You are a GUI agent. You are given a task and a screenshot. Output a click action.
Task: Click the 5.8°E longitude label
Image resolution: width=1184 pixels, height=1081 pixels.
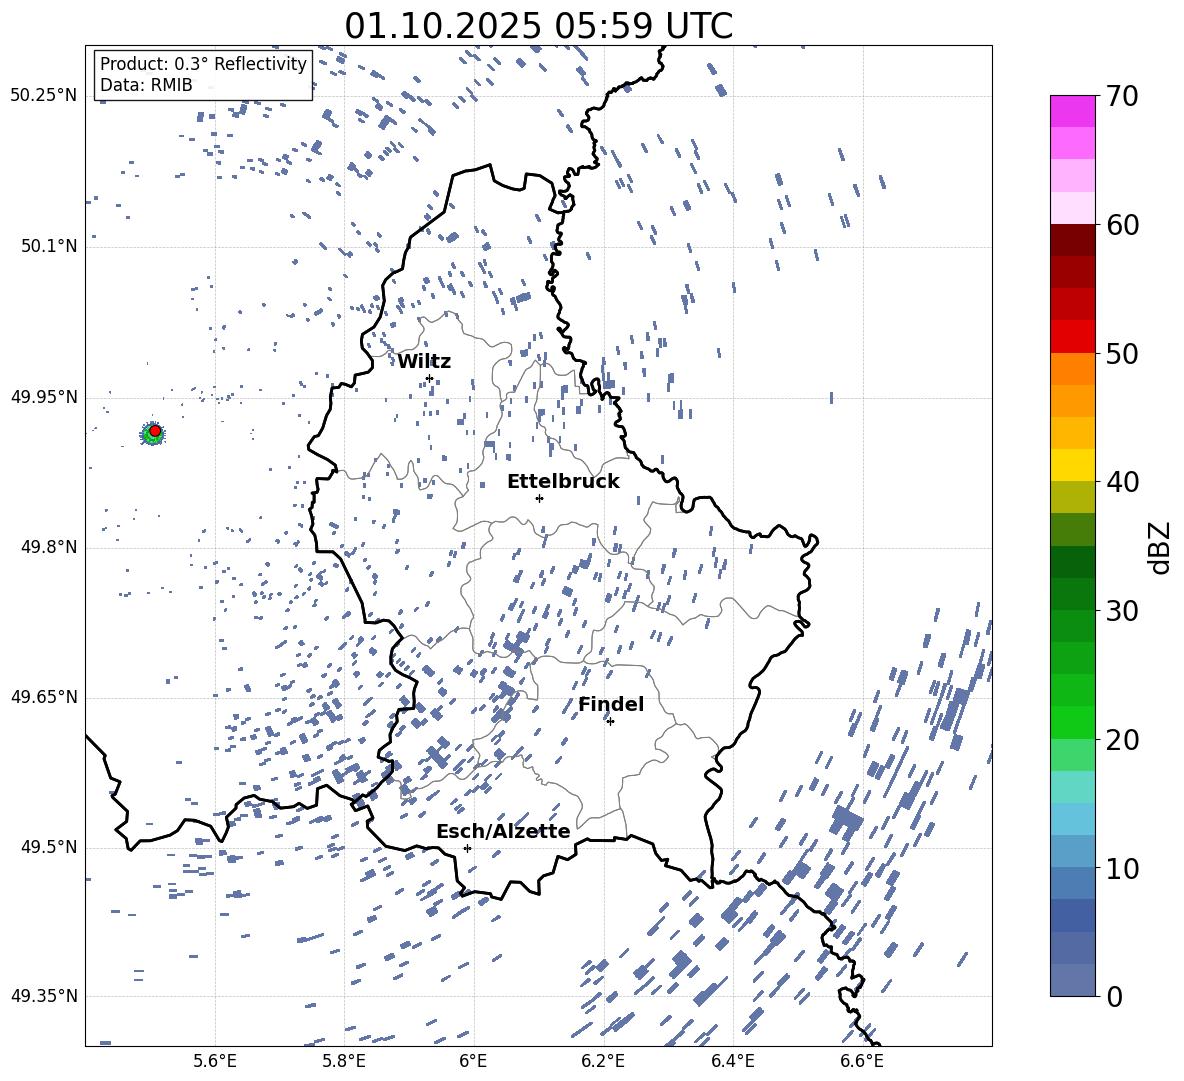344,1061
